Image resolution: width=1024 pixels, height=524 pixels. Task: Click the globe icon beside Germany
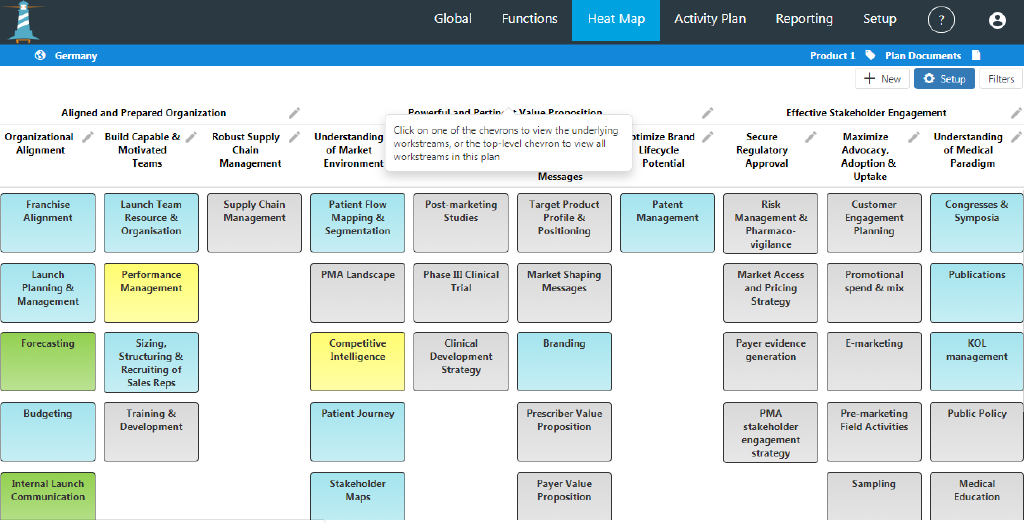(40, 56)
